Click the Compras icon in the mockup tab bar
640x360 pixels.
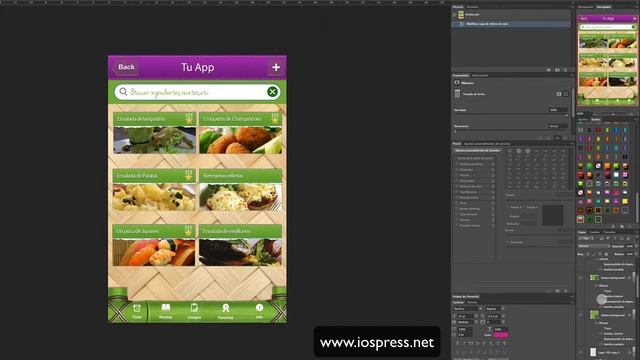point(194,307)
